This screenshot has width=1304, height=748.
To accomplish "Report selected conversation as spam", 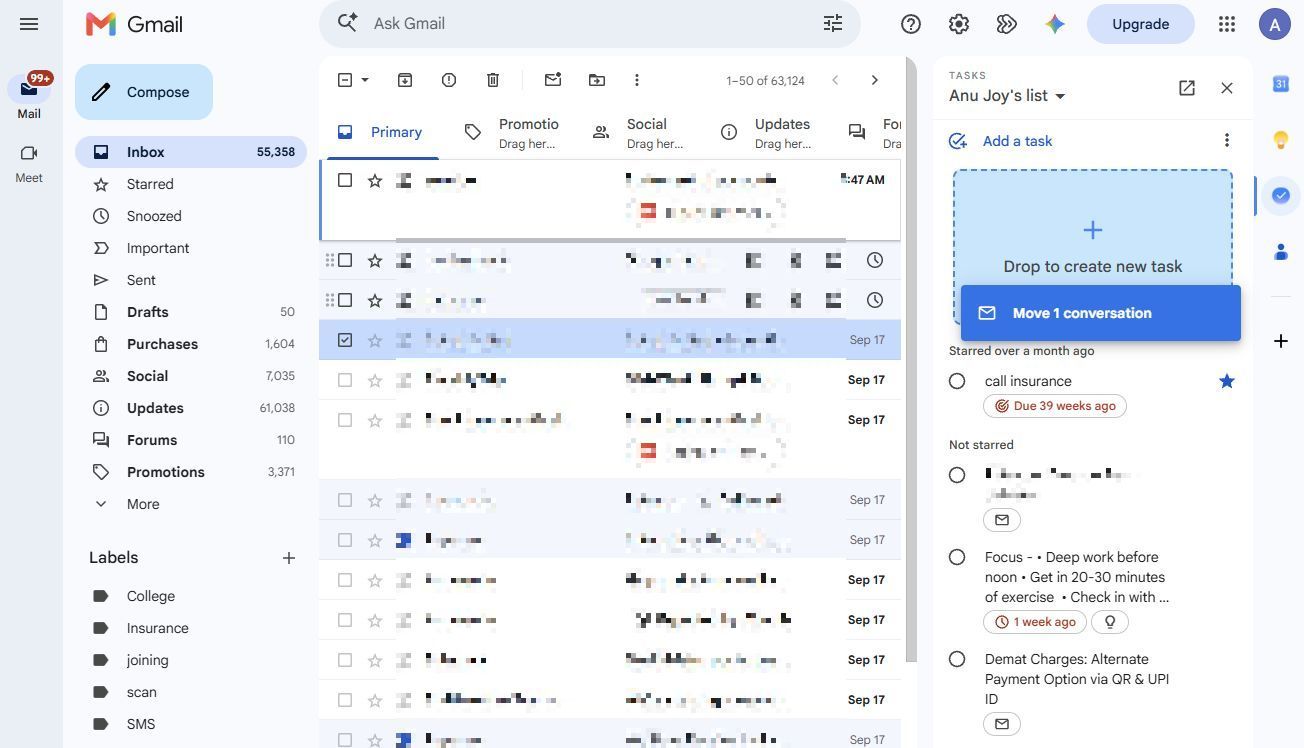I will pyautogui.click(x=449, y=80).
